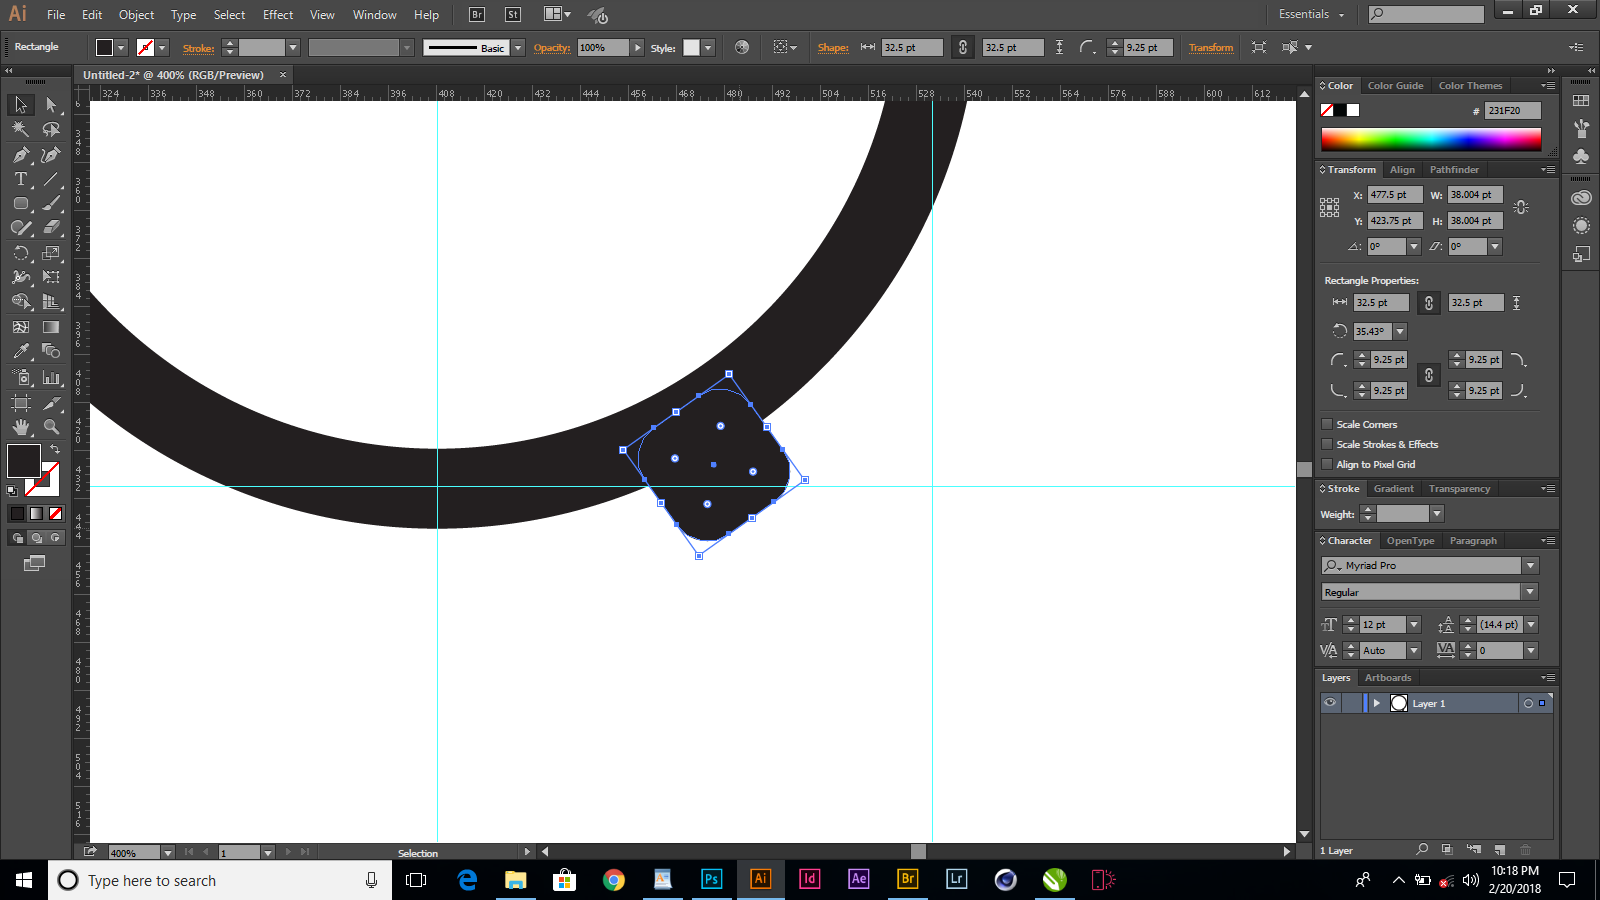
Task: Open the Object menu
Action: pos(136,14)
